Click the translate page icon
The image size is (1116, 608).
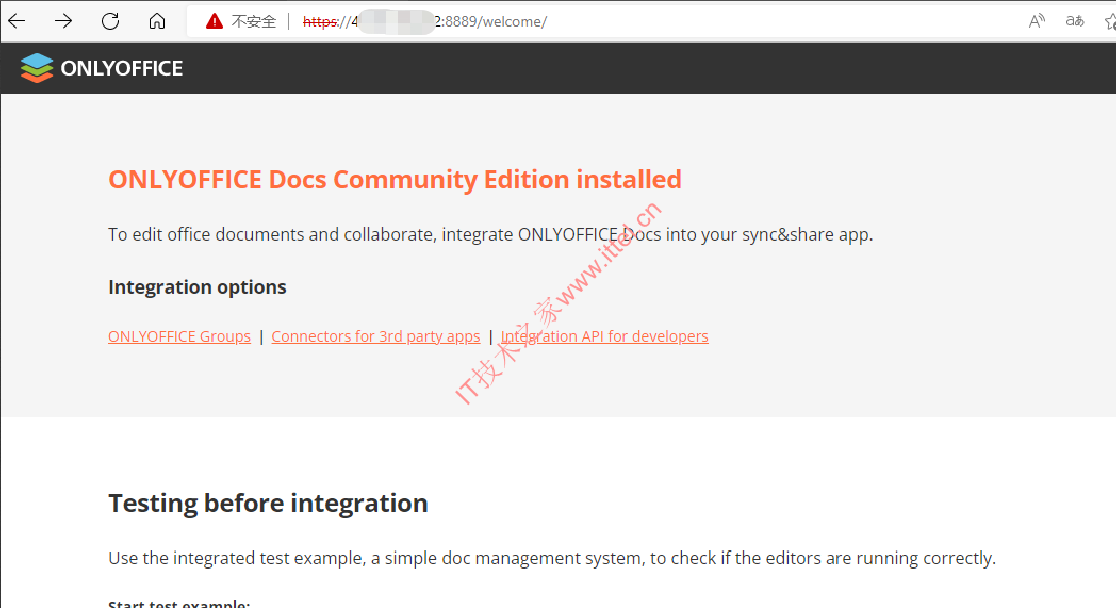[x=1075, y=21]
